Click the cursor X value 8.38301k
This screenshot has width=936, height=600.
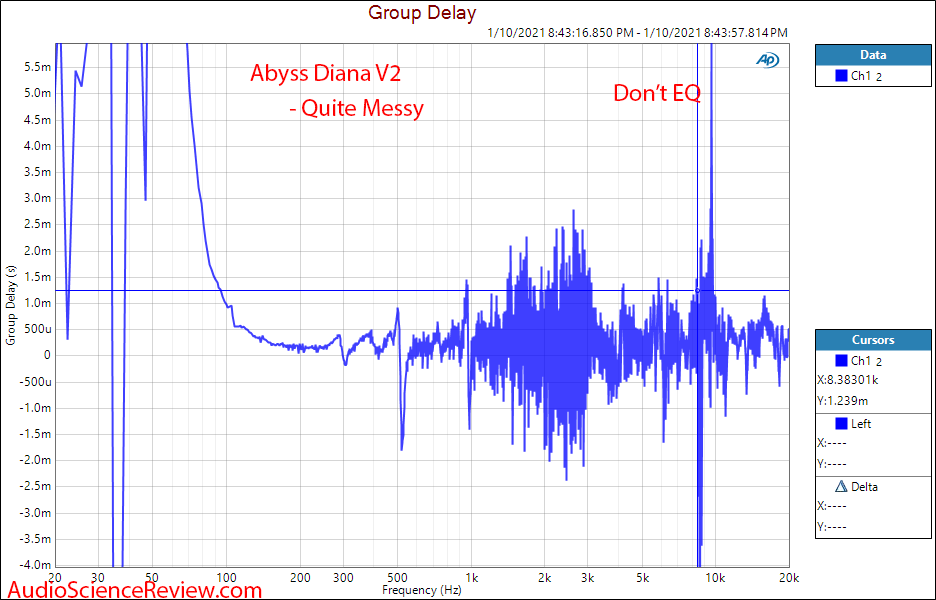point(847,380)
